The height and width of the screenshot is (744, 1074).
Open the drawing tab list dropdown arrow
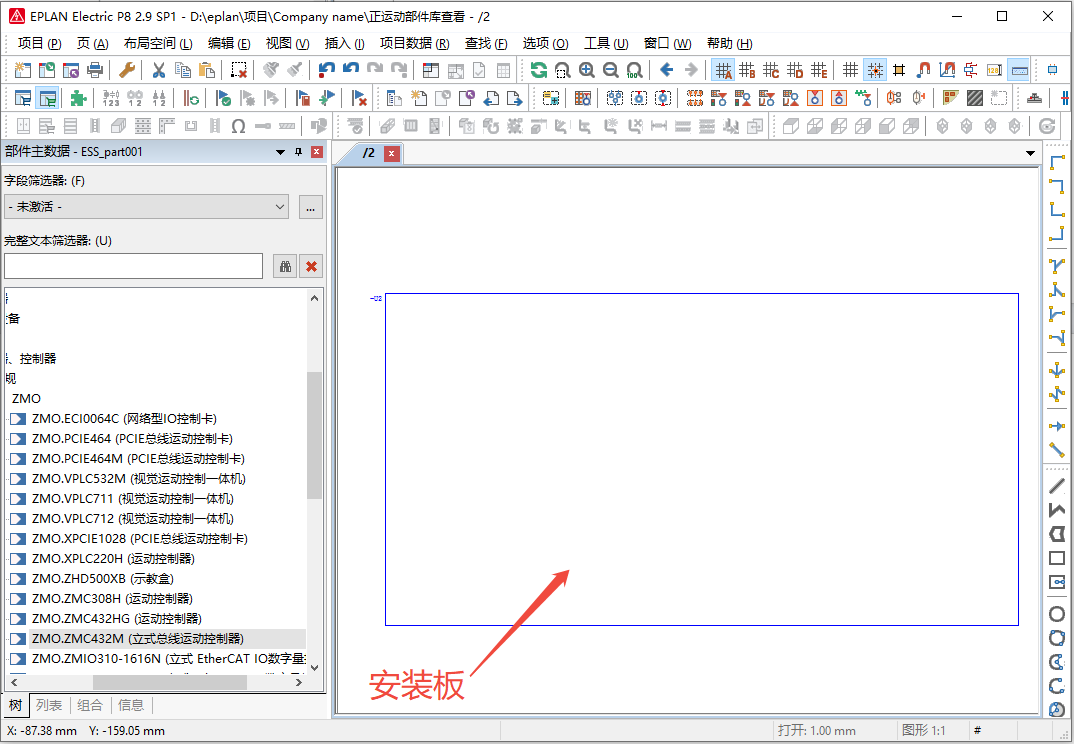pyautogui.click(x=1031, y=152)
